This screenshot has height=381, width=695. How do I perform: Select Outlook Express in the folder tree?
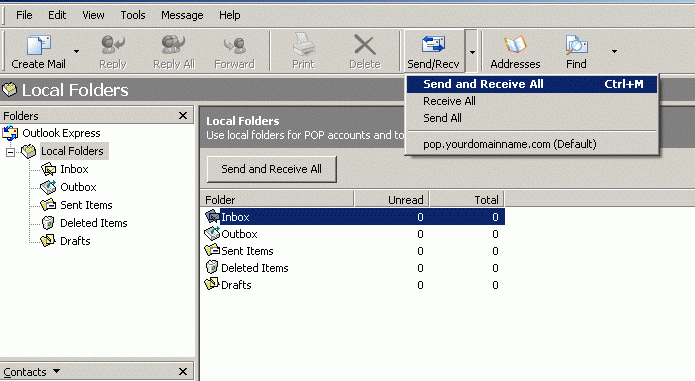click(61, 133)
